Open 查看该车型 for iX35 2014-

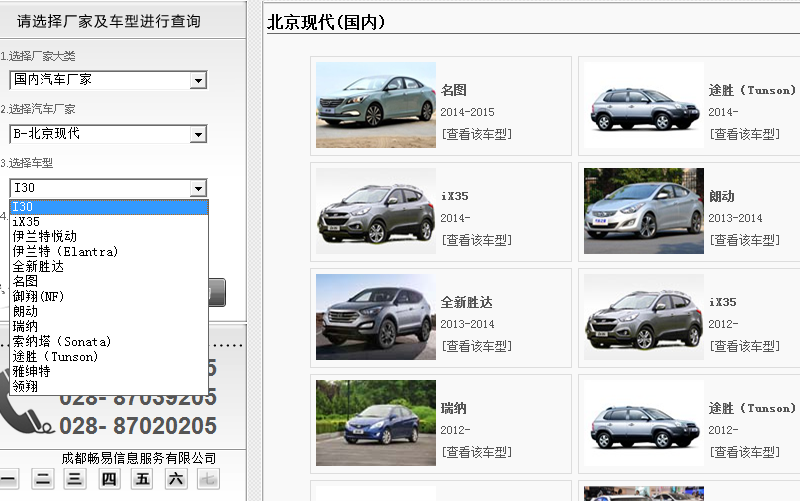477,240
